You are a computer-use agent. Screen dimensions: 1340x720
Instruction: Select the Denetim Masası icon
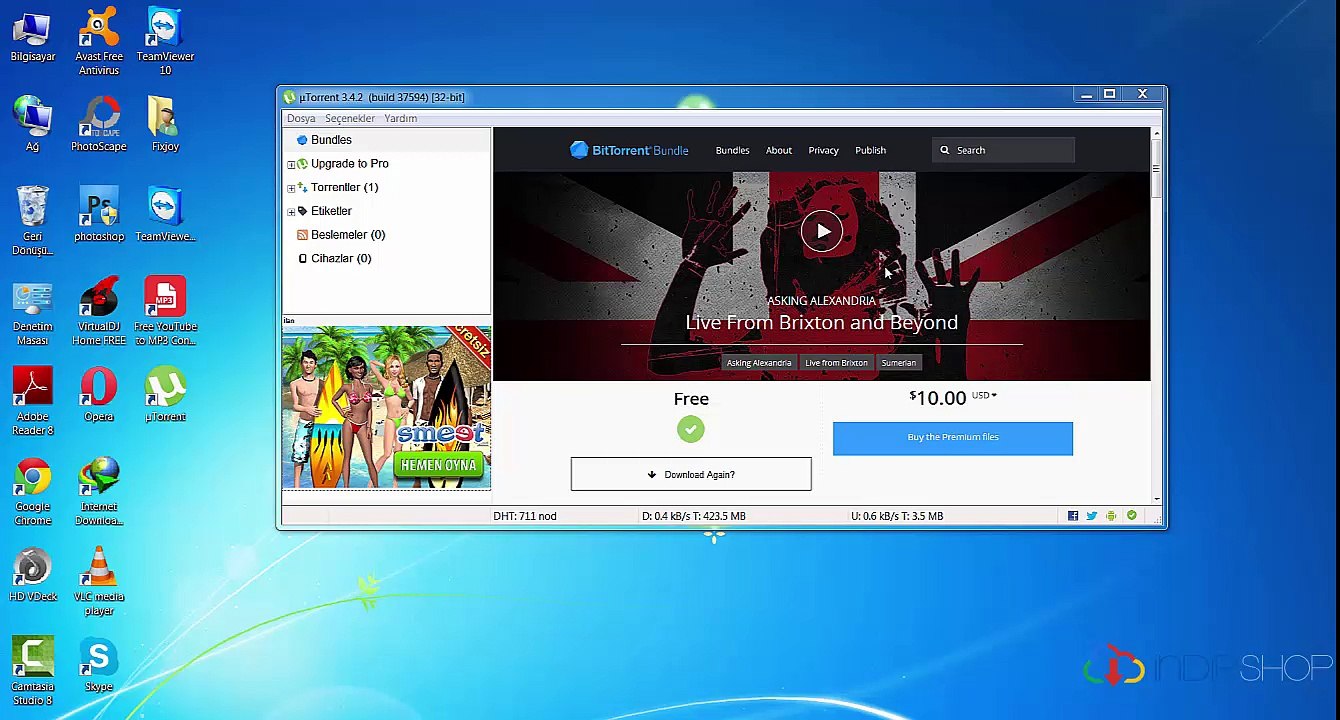click(x=33, y=311)
